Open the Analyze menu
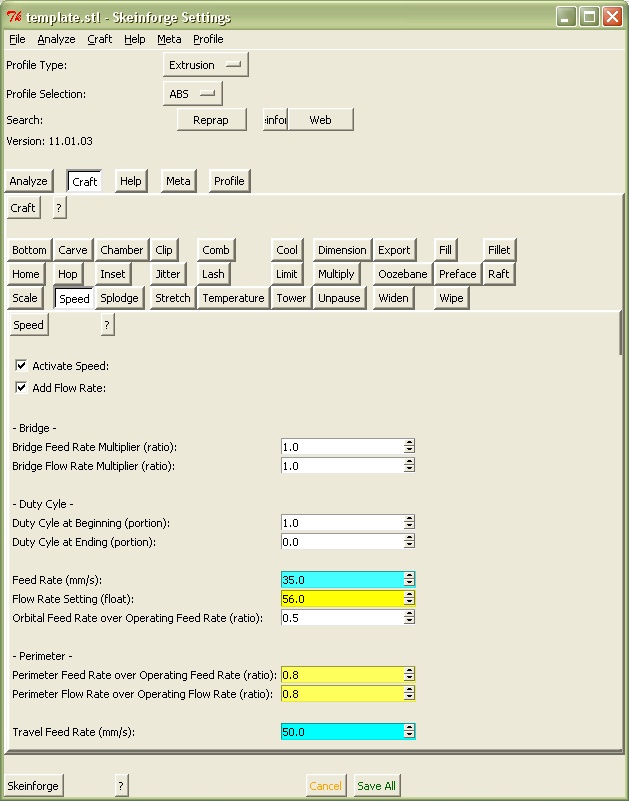629x801 pixels. click(56, 39)
